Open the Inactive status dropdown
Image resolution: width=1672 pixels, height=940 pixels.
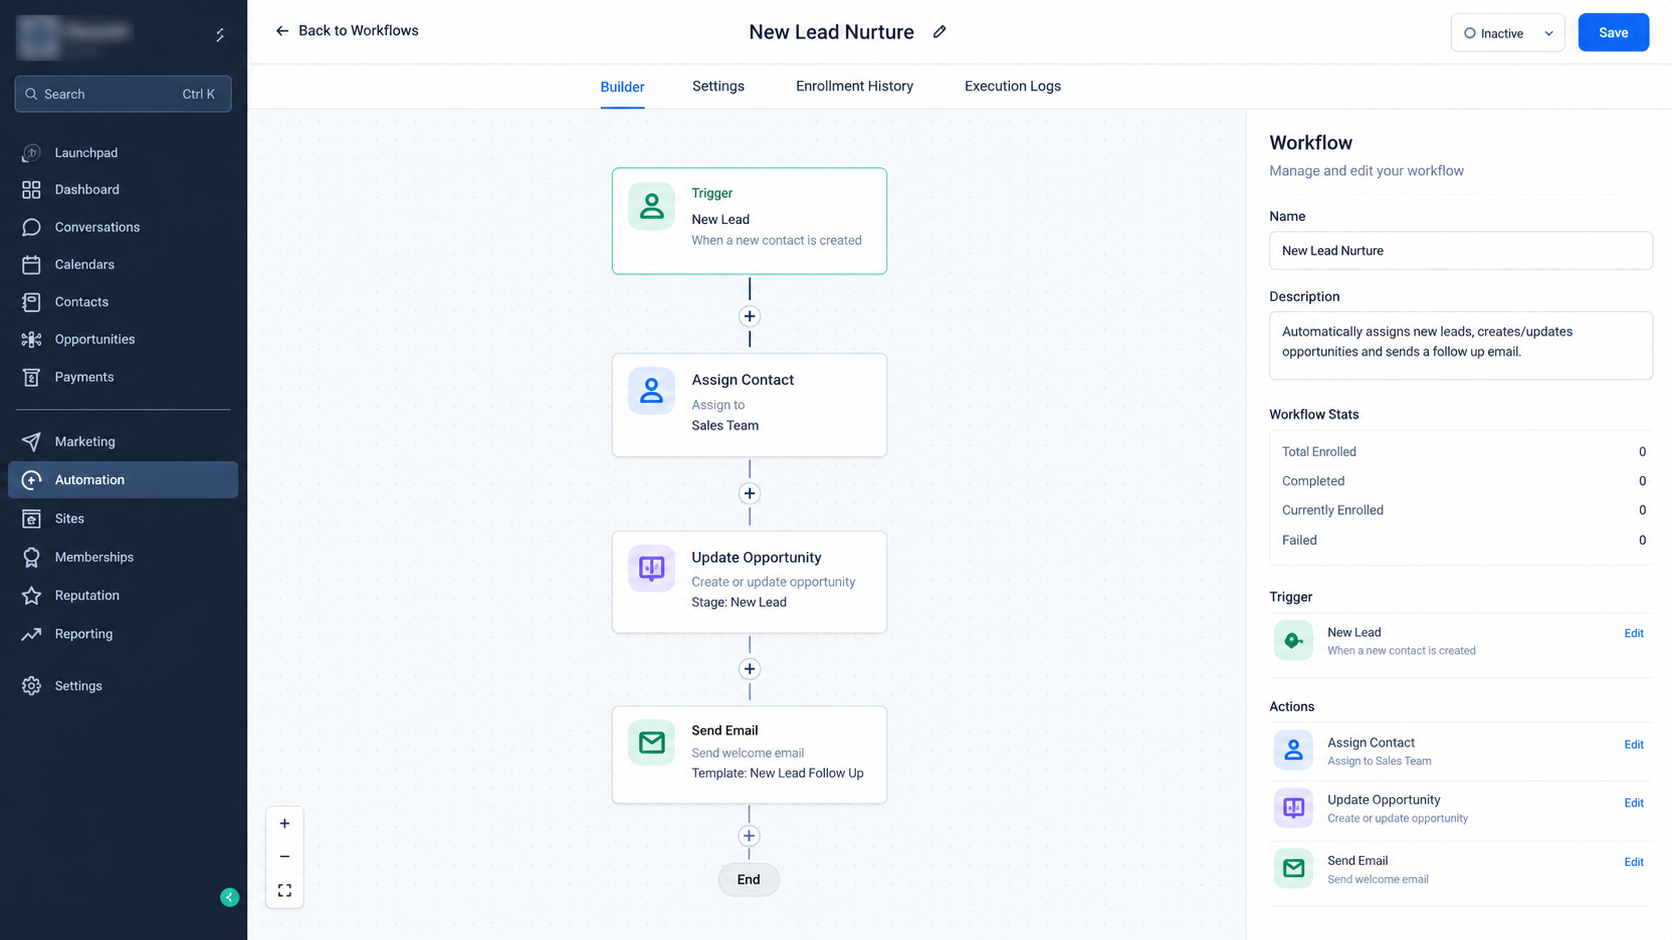click(x=1507, y=33)
